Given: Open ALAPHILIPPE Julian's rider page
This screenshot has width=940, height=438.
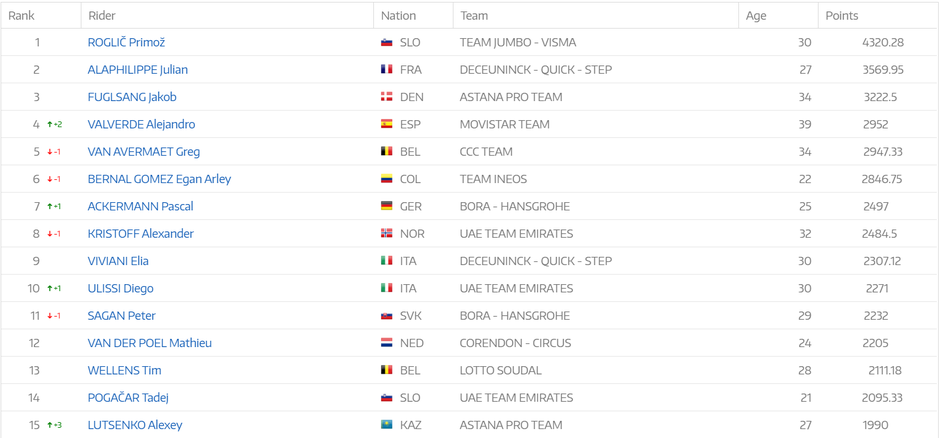Looking at the screenshot, I should click(137, 70).
